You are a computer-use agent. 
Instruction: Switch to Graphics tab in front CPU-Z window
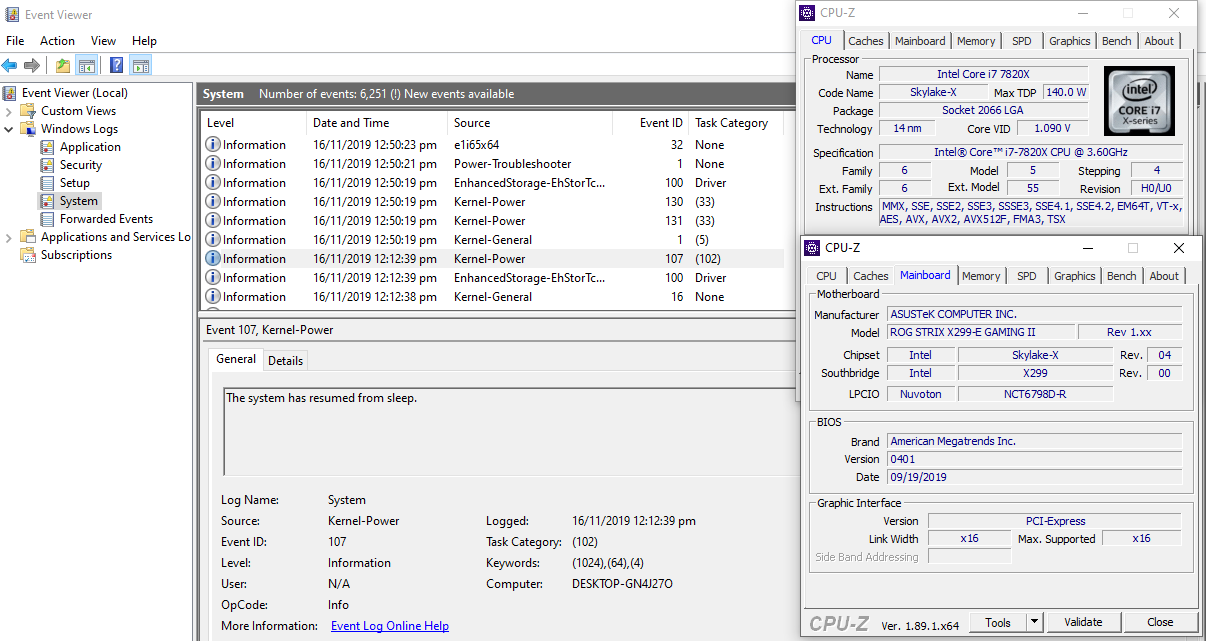tap(1075, 276)
